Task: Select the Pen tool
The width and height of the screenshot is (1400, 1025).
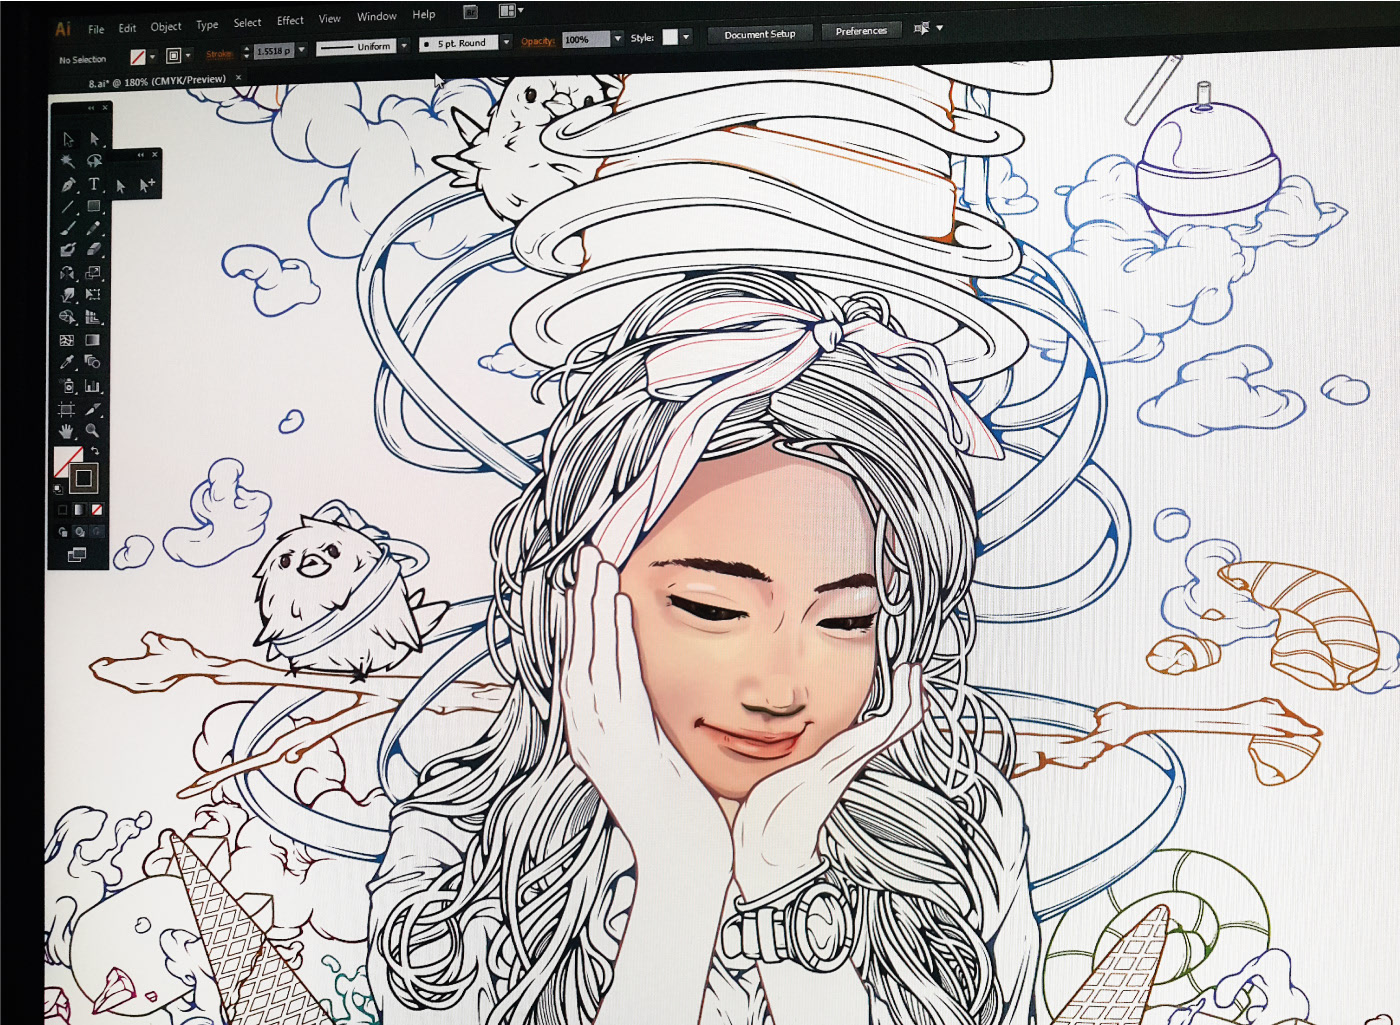Action: 68,184
